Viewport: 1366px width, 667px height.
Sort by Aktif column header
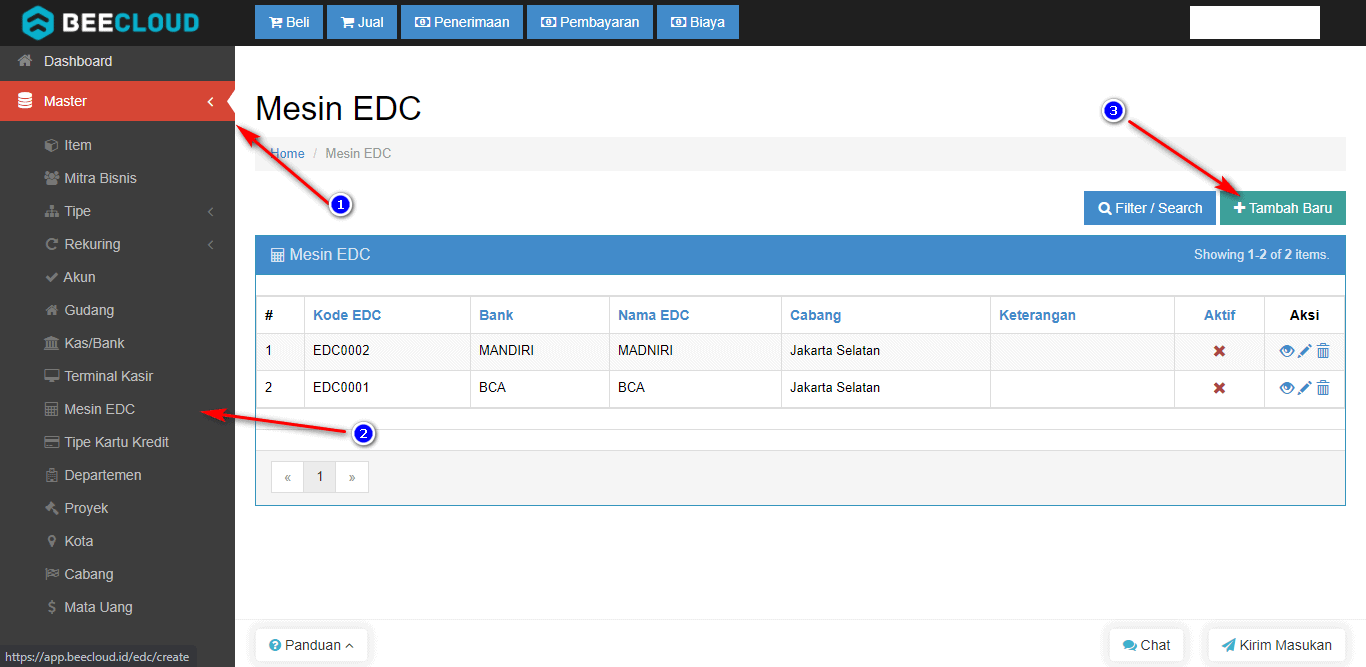1220,315
